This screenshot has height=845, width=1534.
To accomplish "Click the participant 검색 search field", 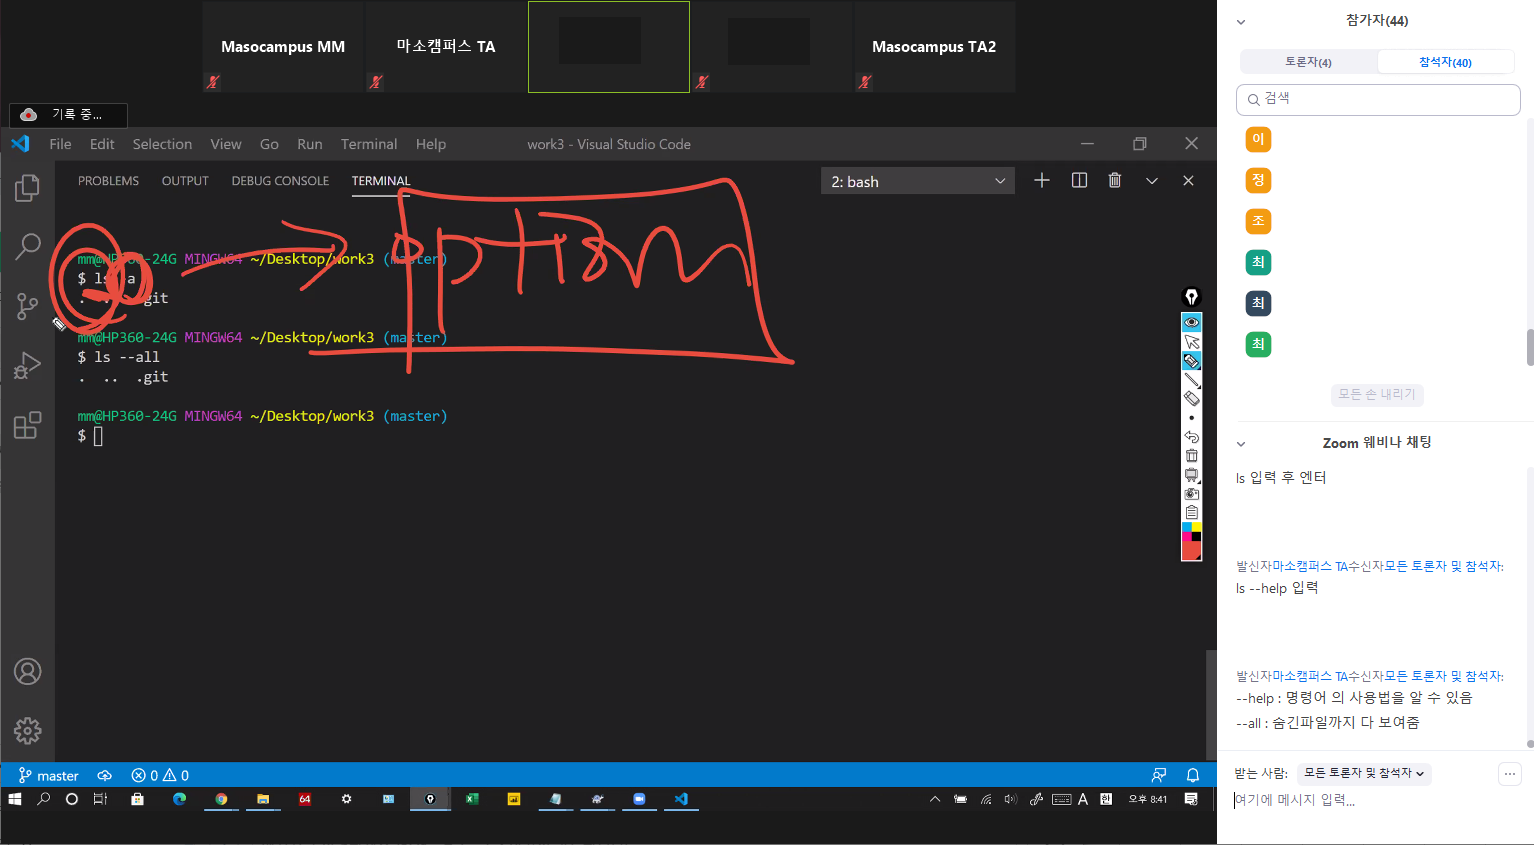I will 1378,99.
